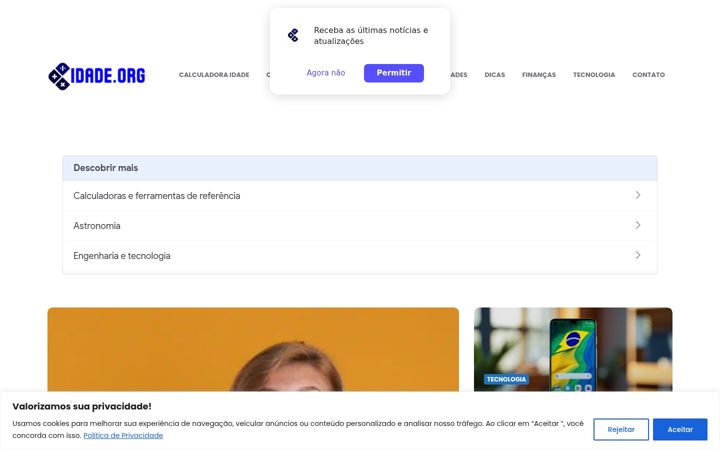Allow notifications with the Permitir button
Image resolution: width=720 pixels, height=450 pixels.
pos(394,73)
